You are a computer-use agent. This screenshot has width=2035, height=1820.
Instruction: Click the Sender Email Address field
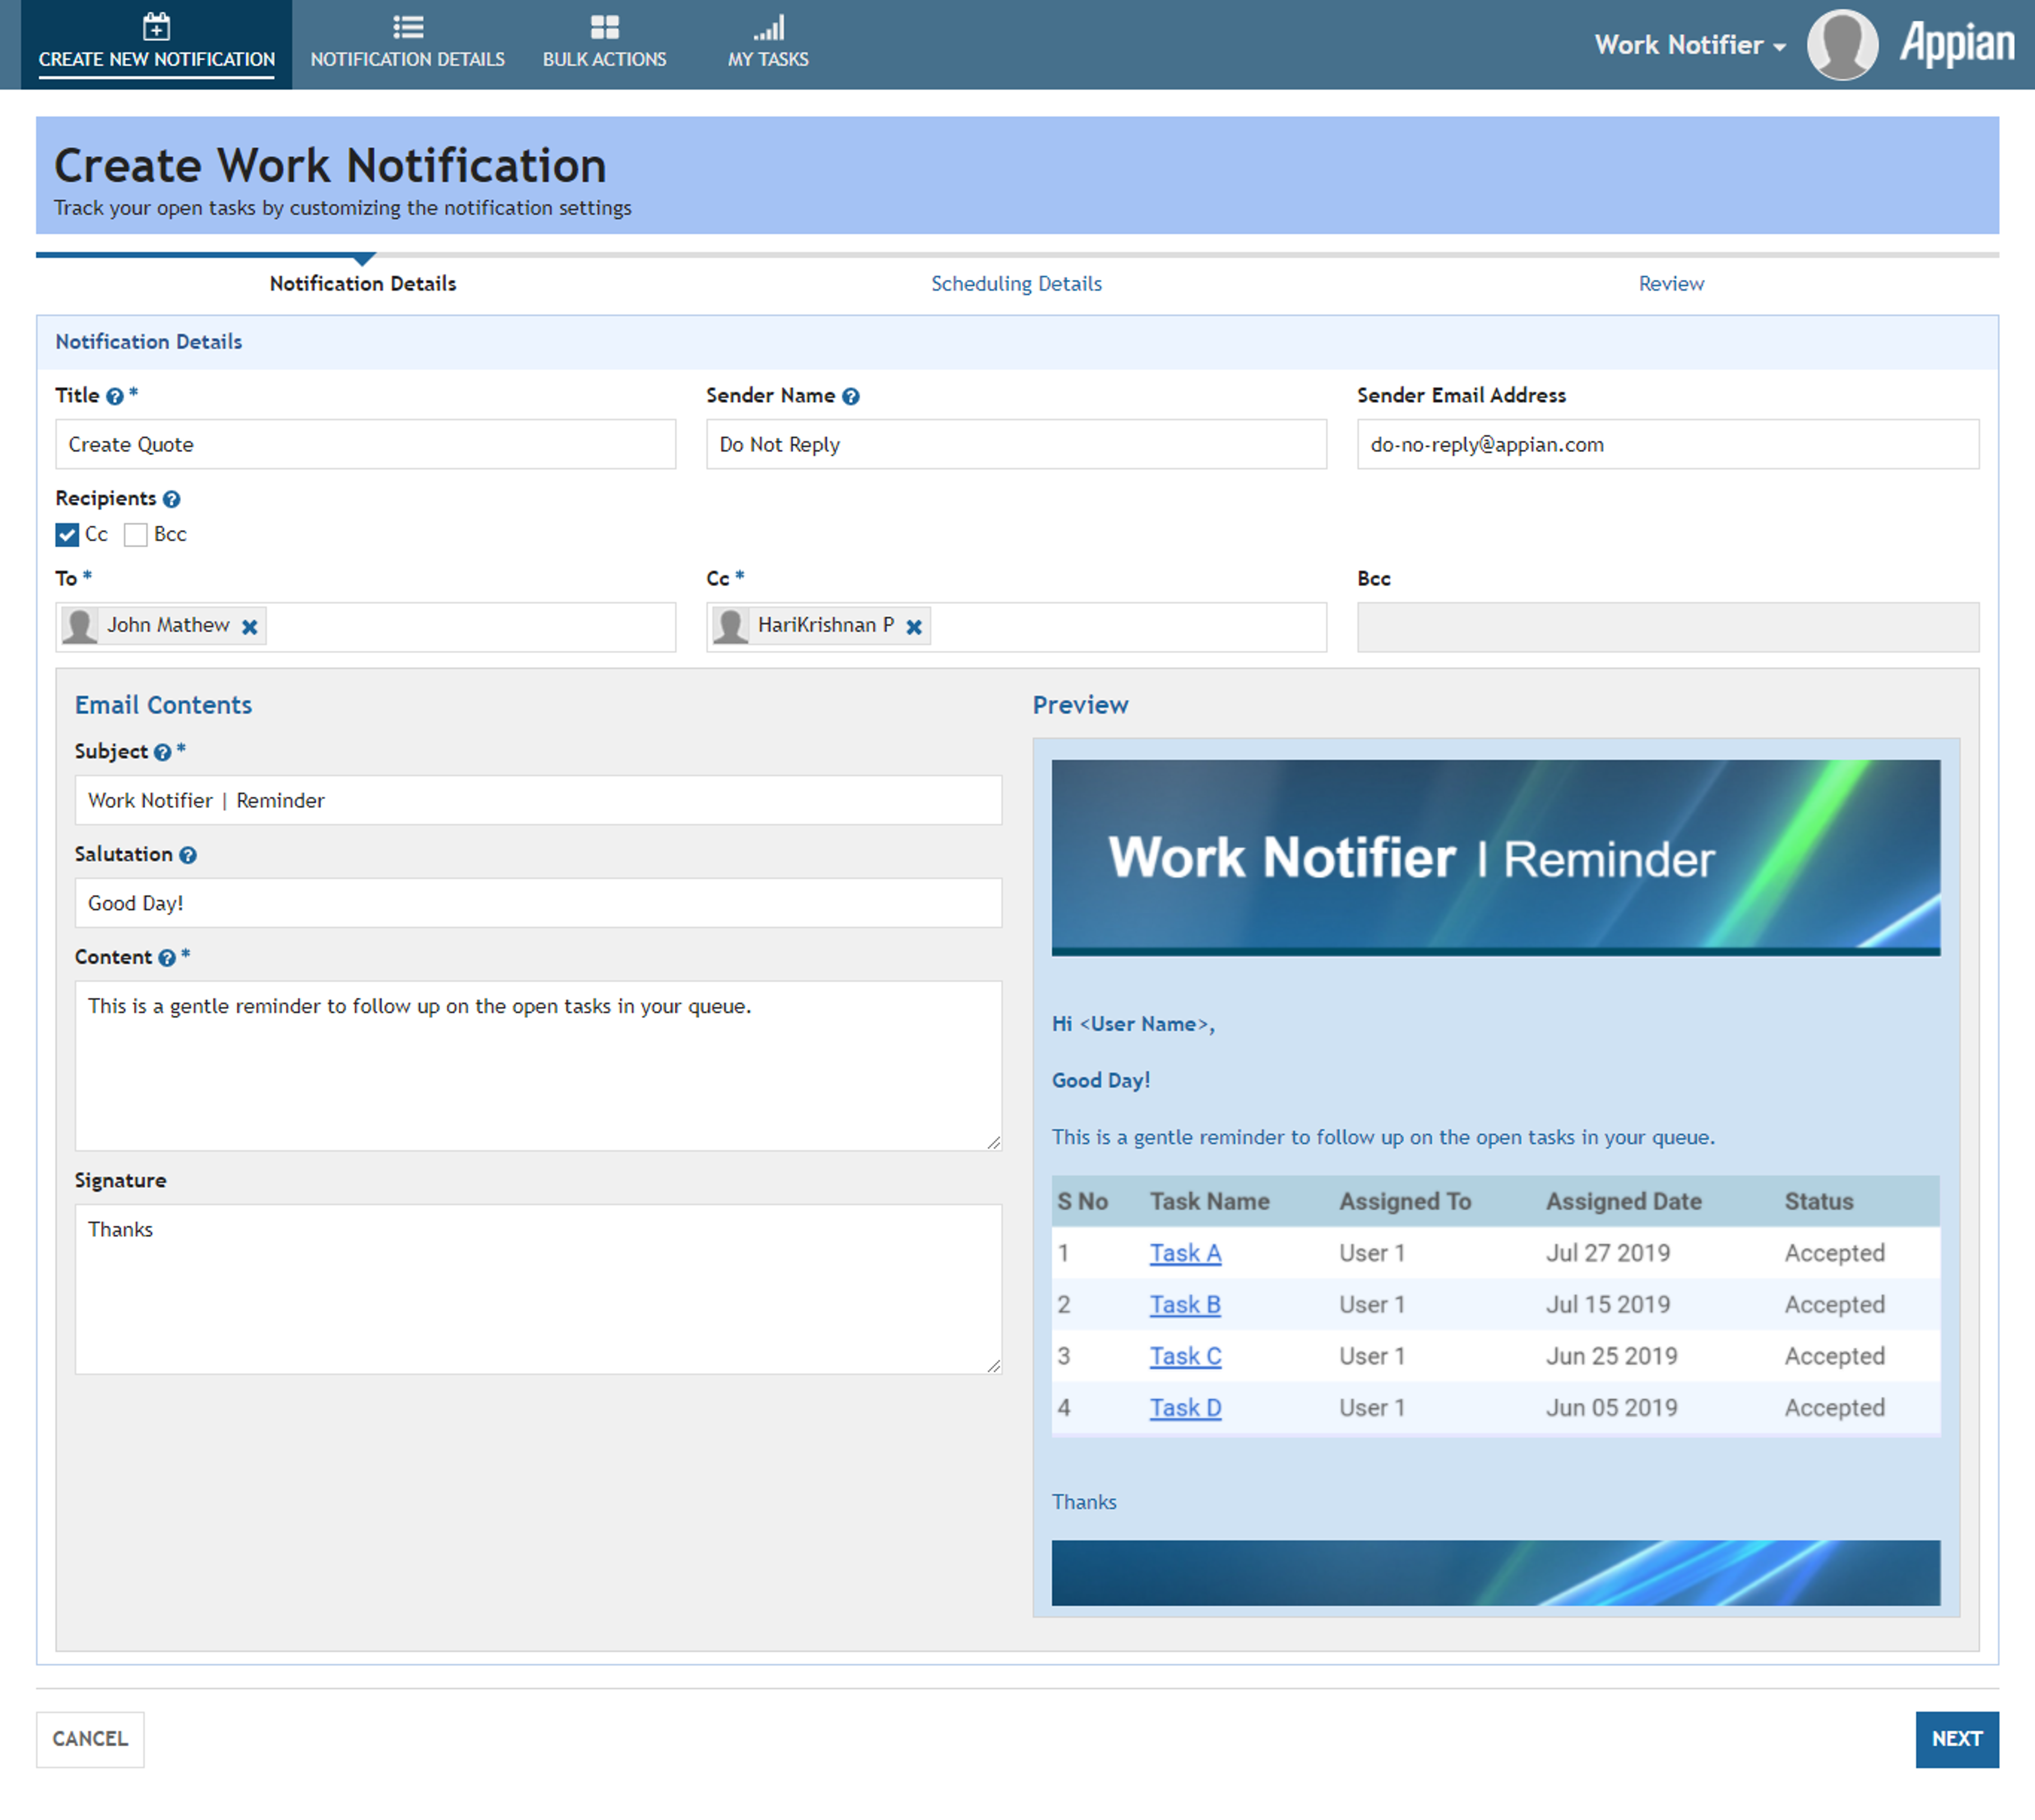(1668, 444)
